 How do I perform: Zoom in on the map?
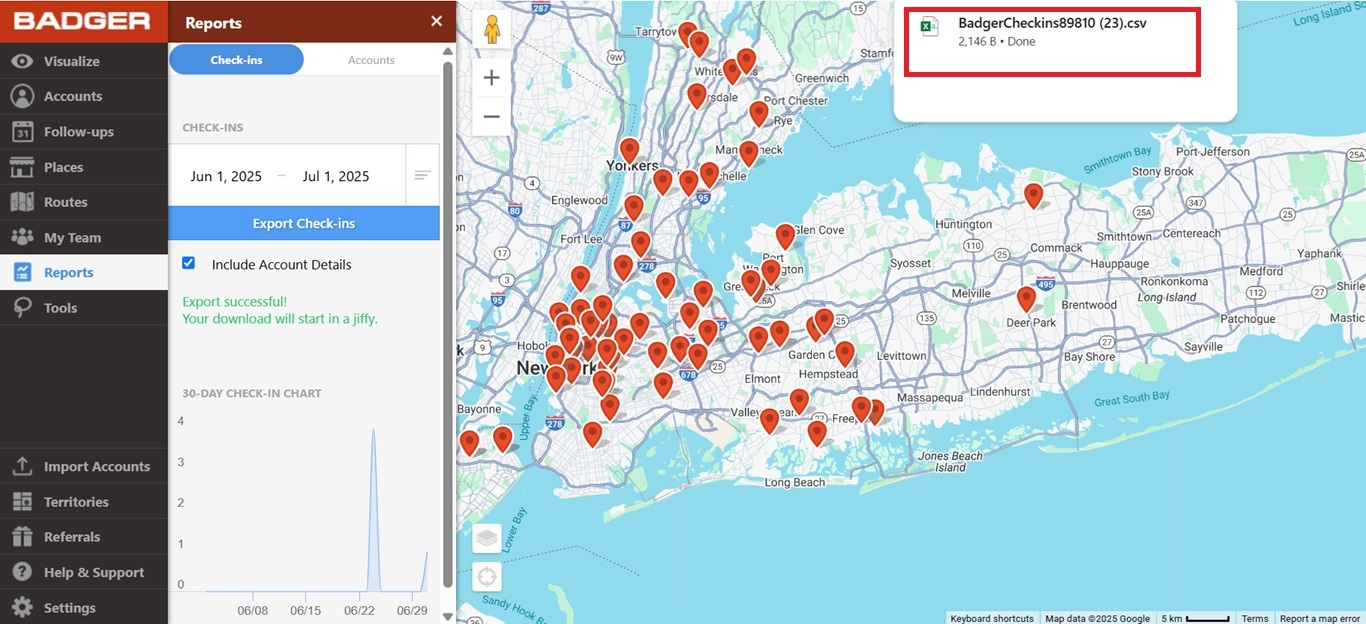click(491, 78)
